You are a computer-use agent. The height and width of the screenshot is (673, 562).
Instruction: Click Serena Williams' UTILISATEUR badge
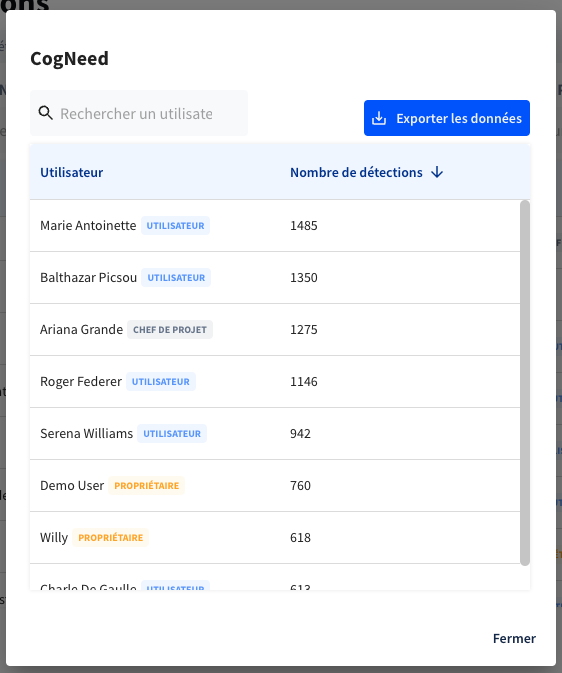172,434
